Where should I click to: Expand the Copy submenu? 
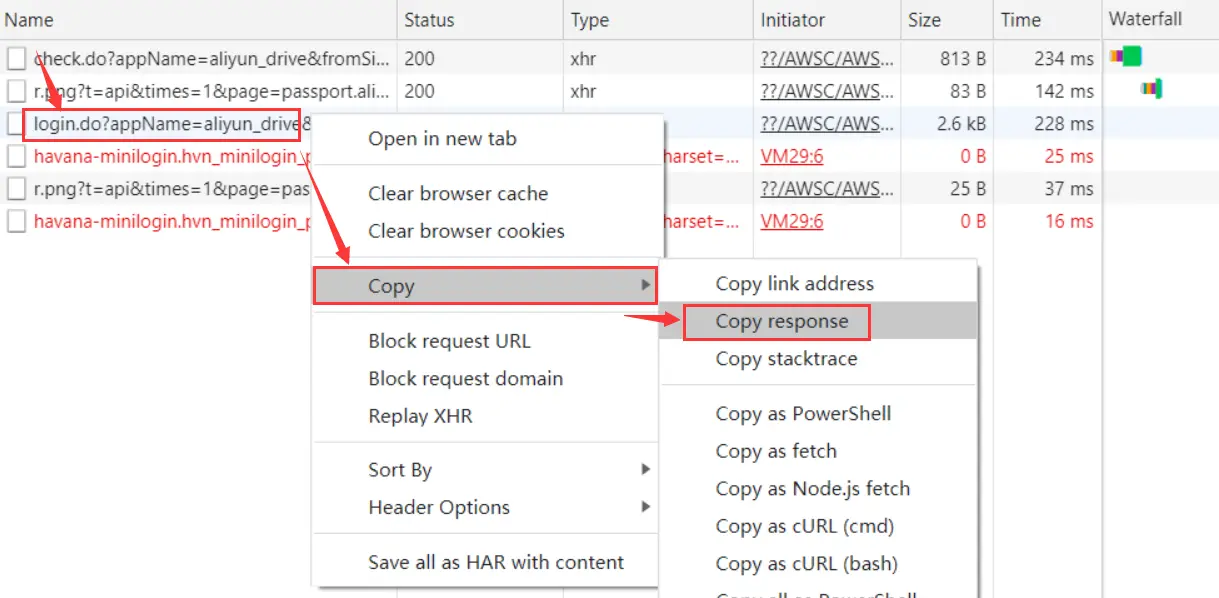(485, 286)
